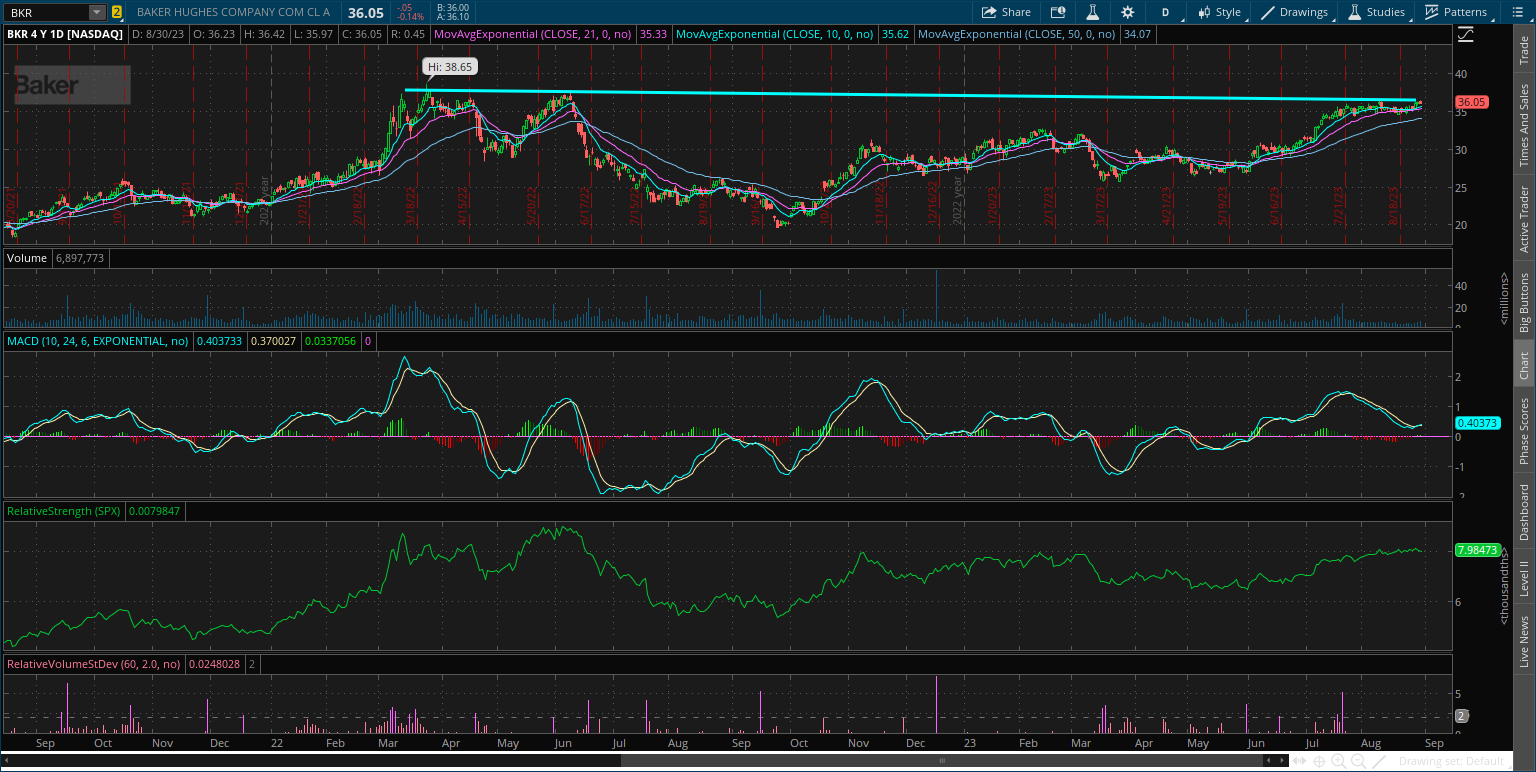1536x772 pixels.
Task: Open the Style candlestick menu
Action: 1219,12
